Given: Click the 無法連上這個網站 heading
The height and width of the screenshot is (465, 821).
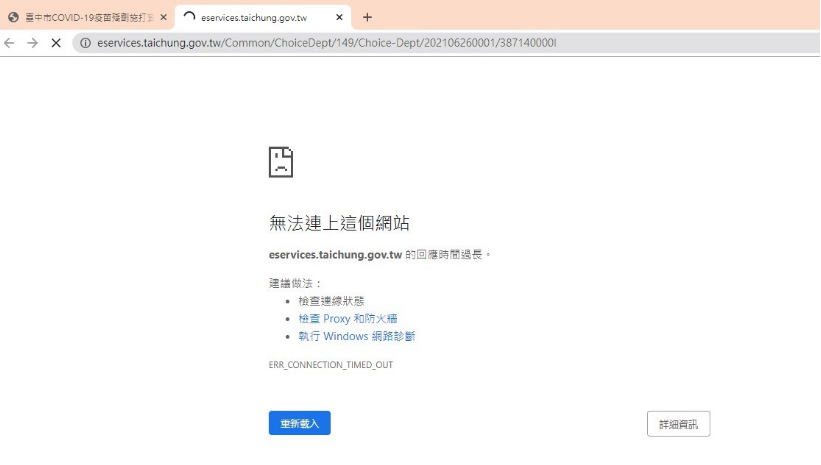Looking at the screenshot, I should pos(339,223).
